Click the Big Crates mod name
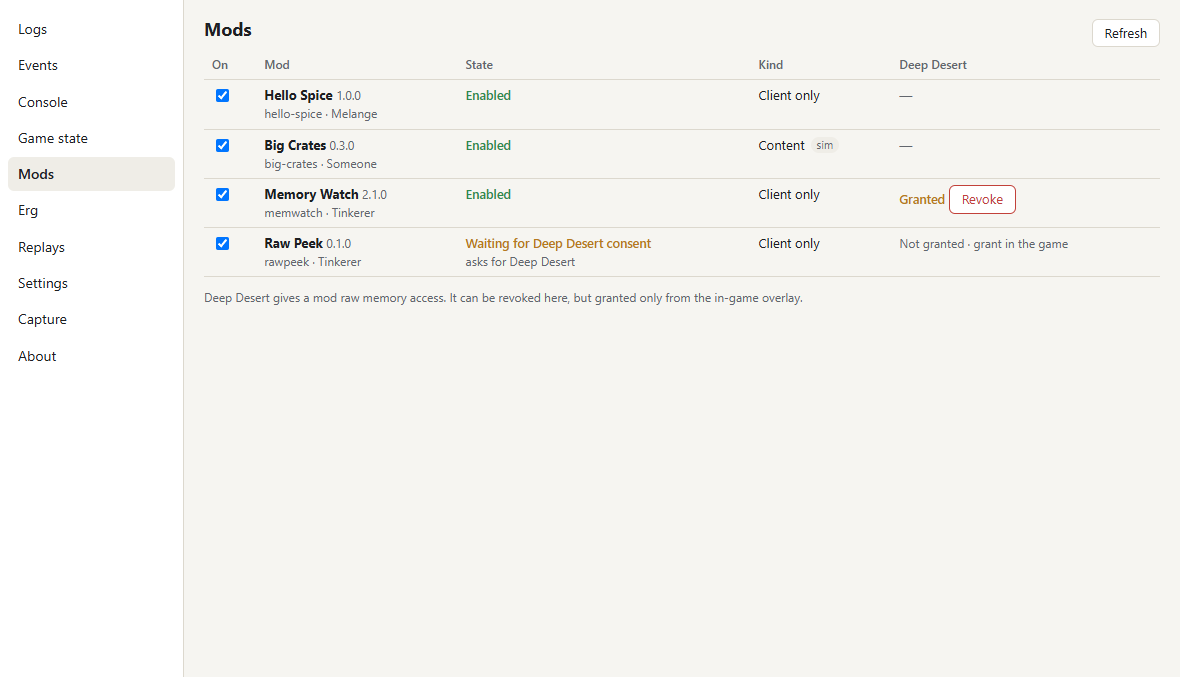The image size is (1180, 677). (x=295, y=145)
